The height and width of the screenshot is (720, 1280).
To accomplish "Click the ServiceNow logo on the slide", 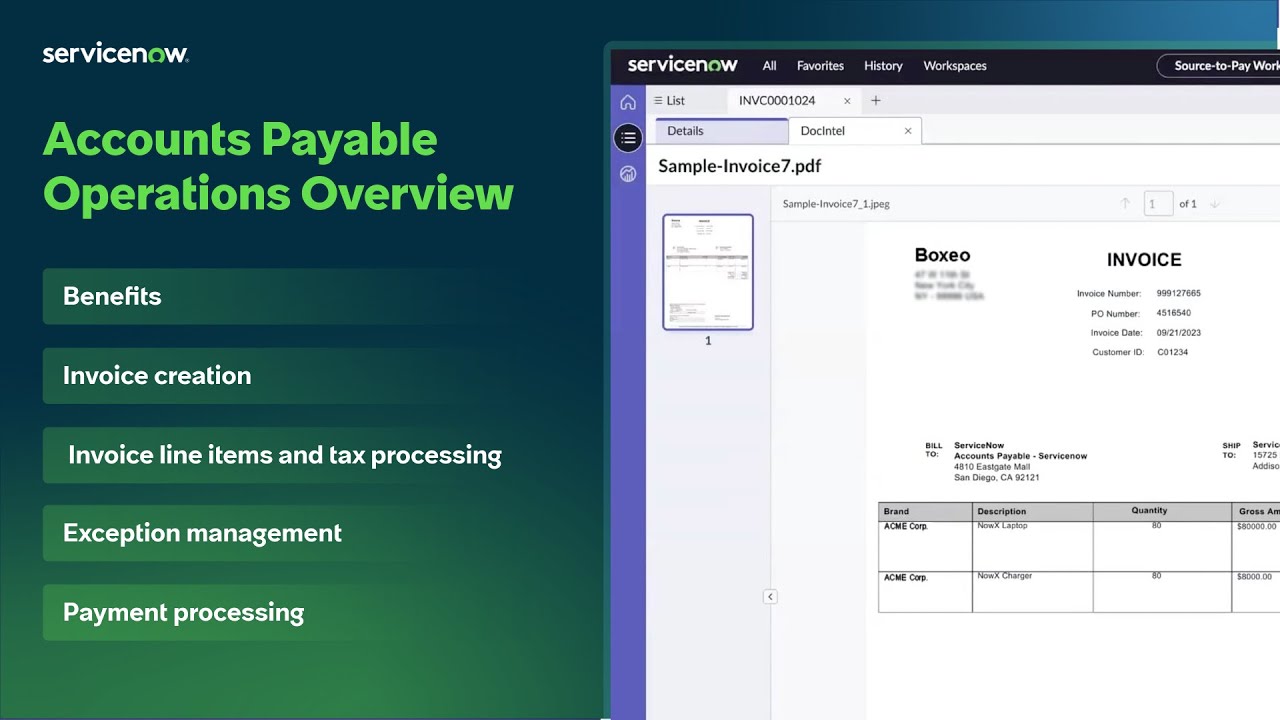I will [x=116, y=54].
